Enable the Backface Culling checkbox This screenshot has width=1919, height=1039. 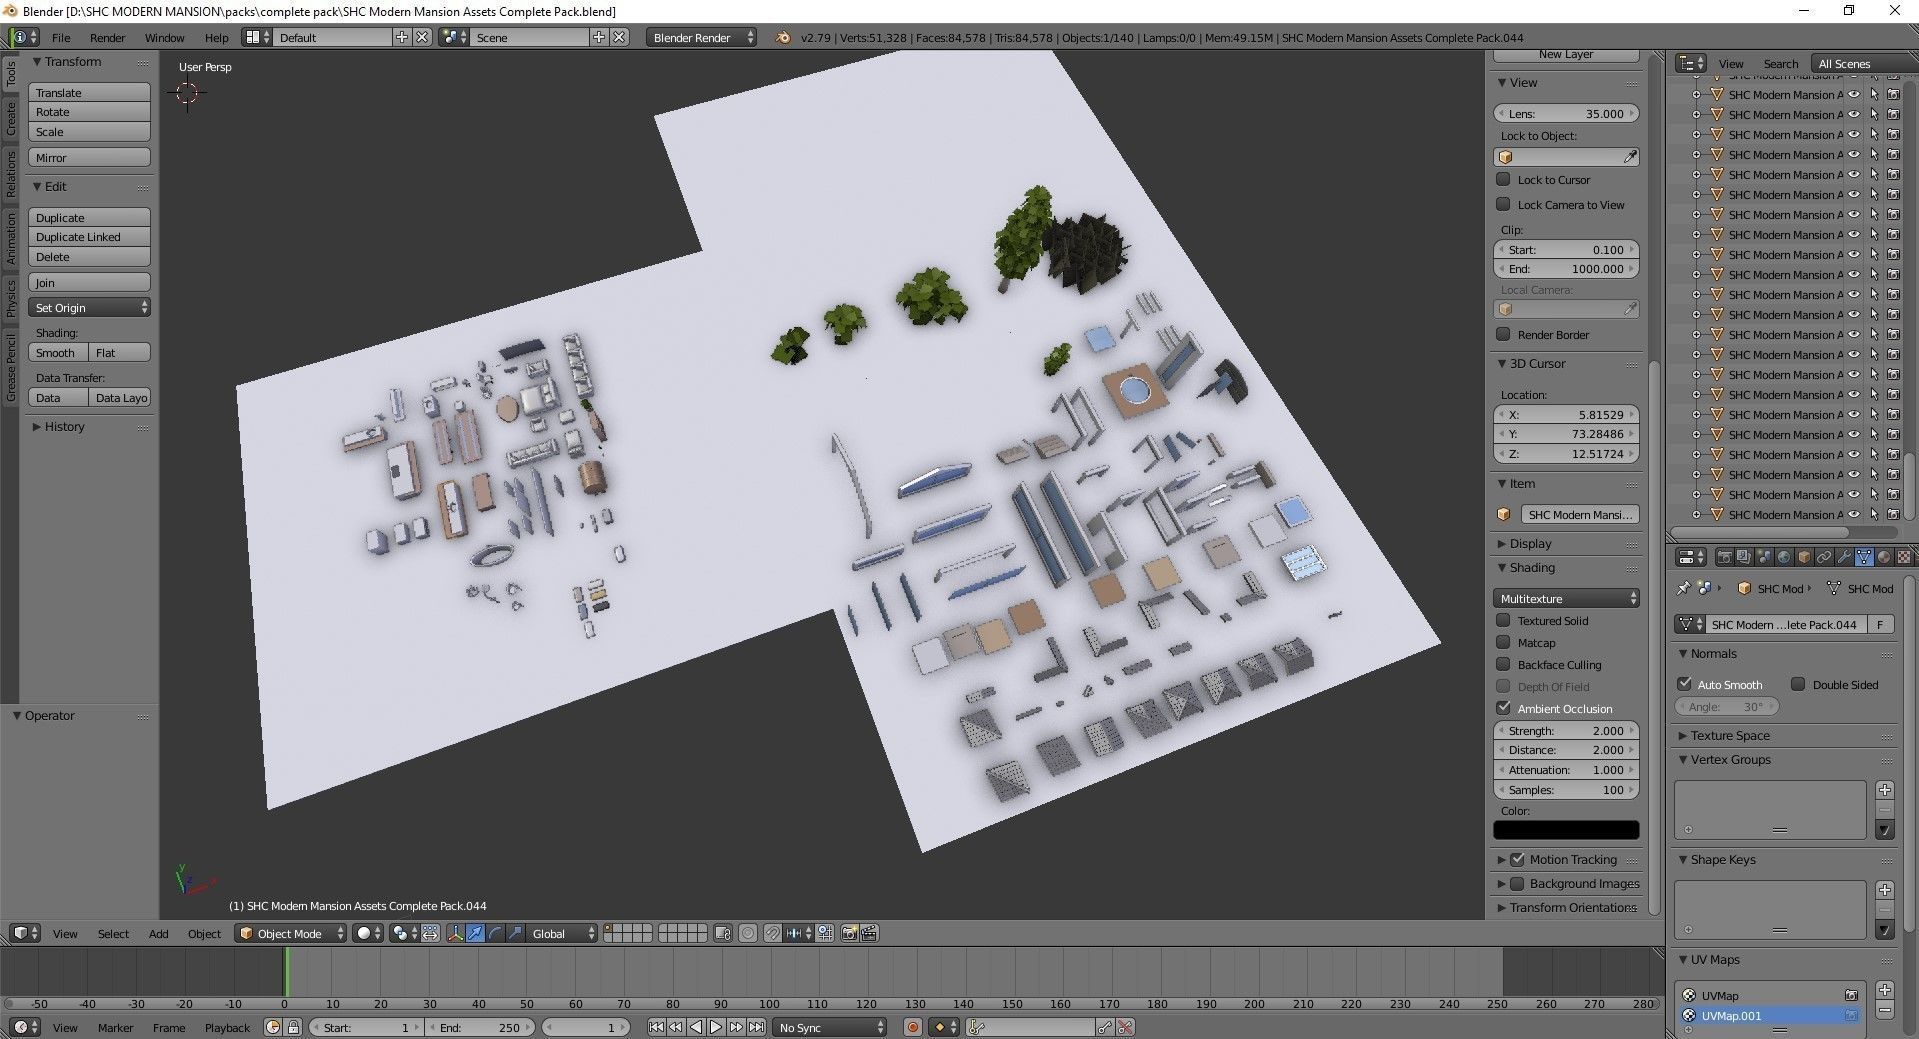click(1503, 664)
